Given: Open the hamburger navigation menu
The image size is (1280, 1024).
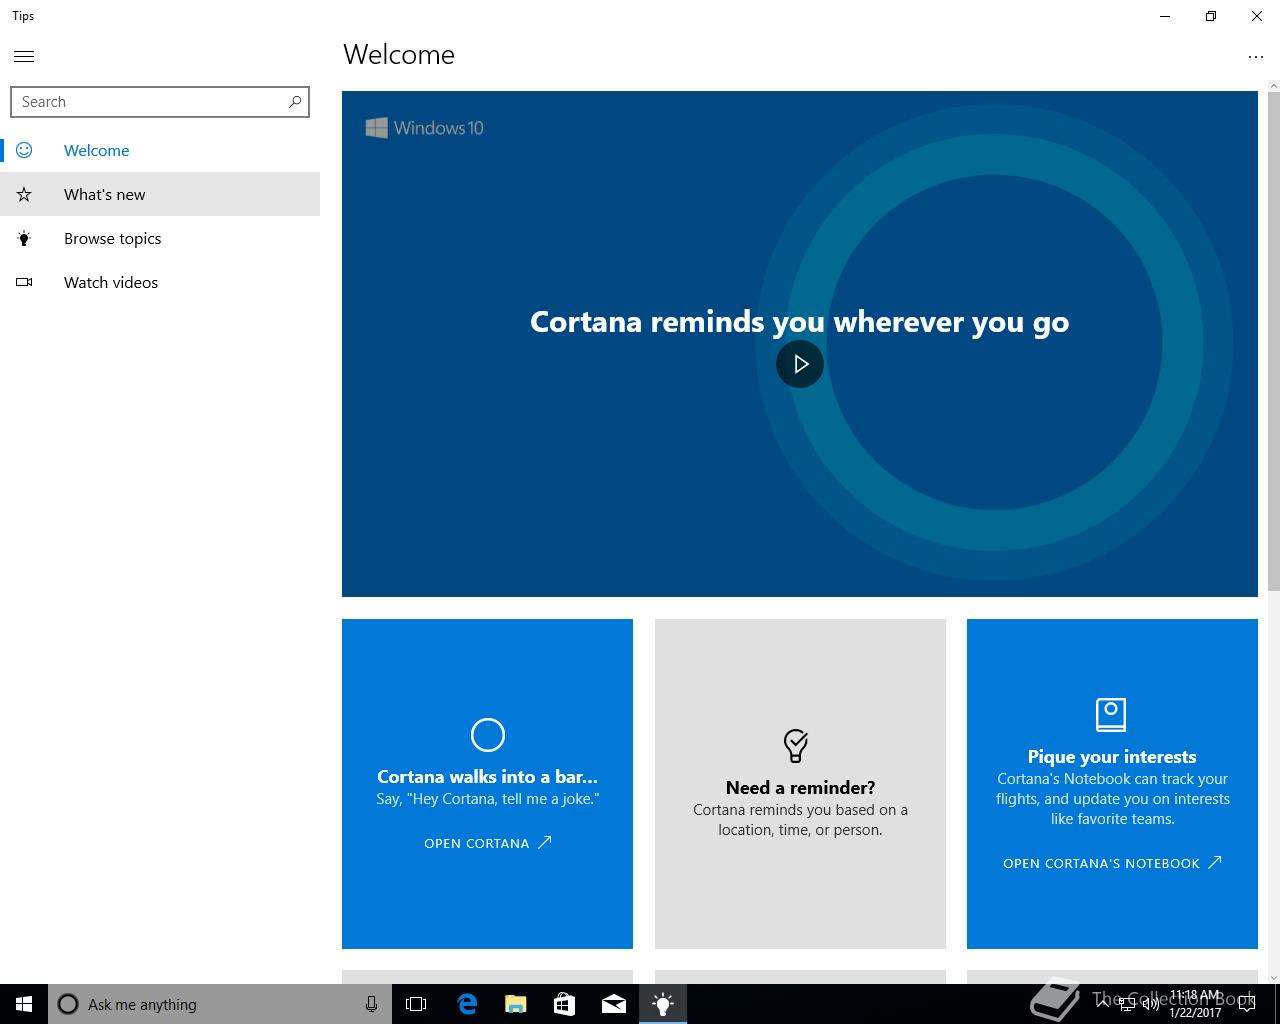Looking at the screenshot, I should 24,56.
